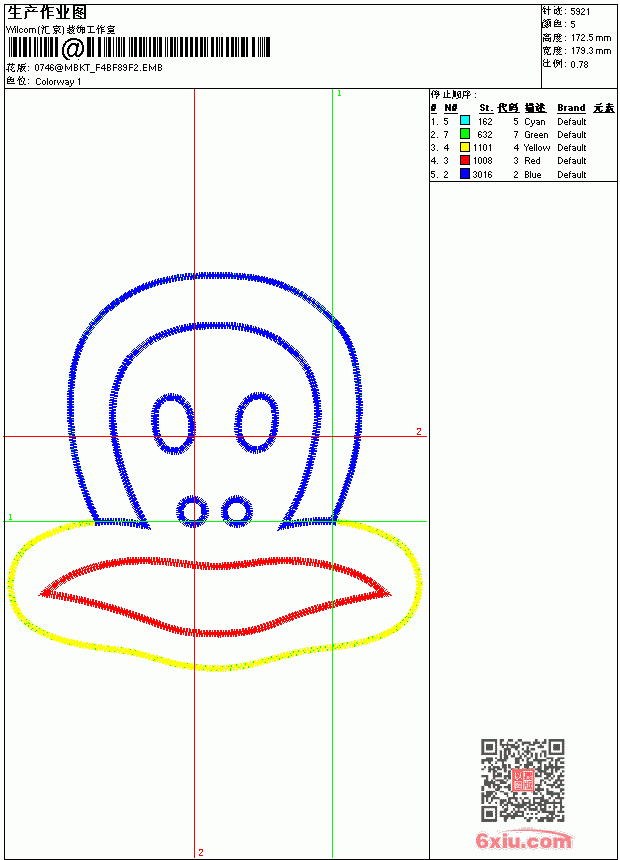Click the barcode at the top
The width and height of the screenshot is (620, 860).
[139, 48]
